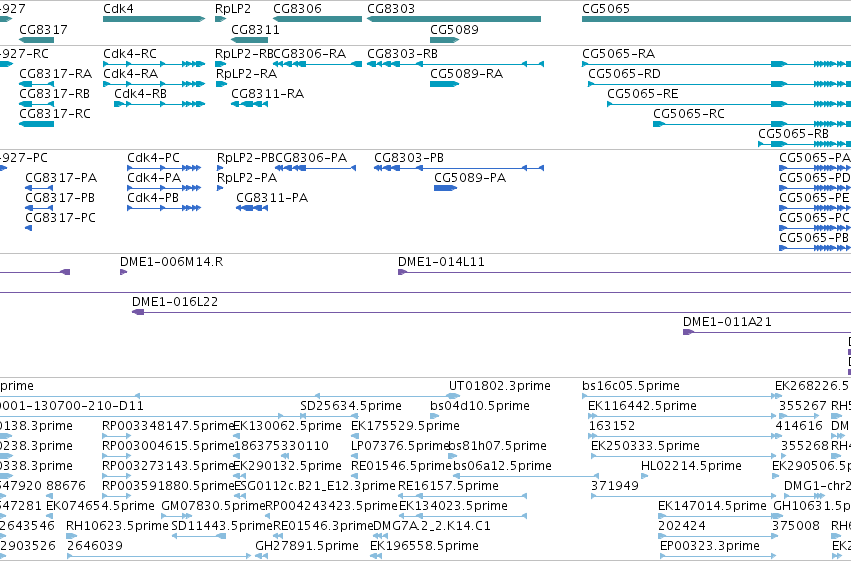Viewport: 851px width, 561px height.
Task: Select the CG5065 gene label
Action: [606, 9]
